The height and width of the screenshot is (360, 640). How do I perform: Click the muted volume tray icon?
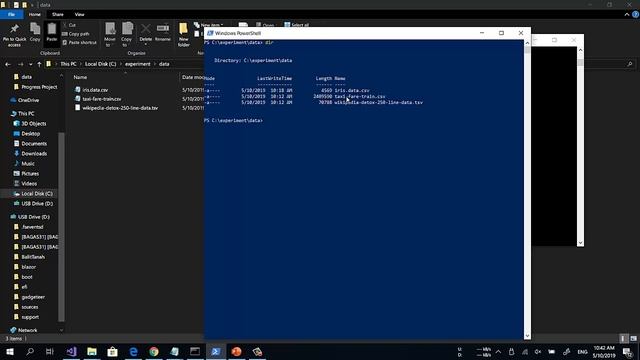click(538, 351)
